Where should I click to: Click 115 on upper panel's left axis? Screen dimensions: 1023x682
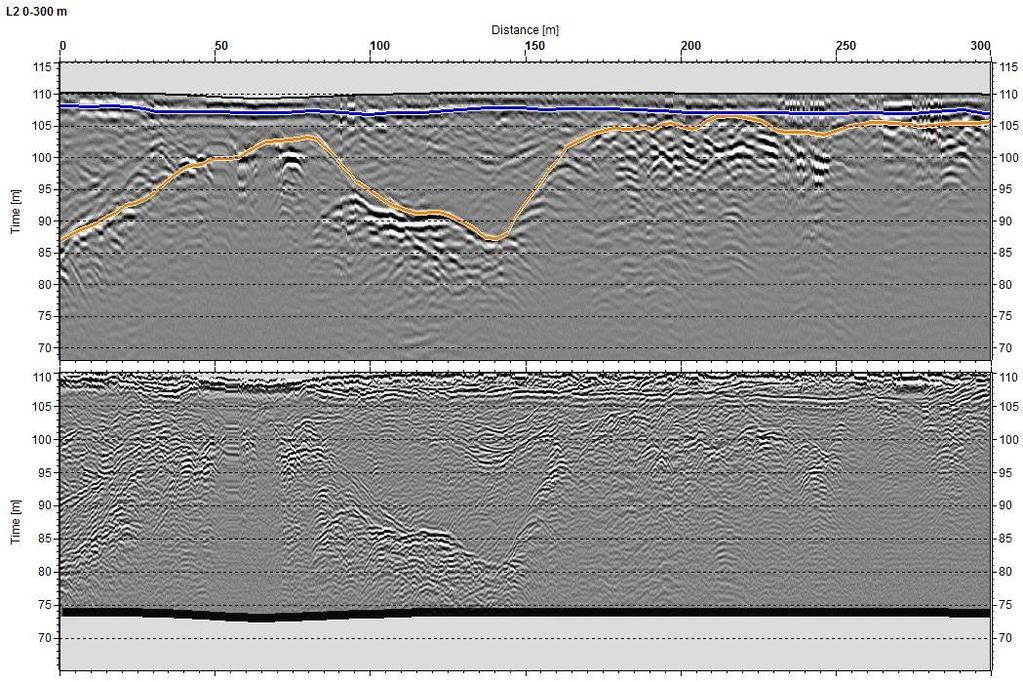pos(42,67)
